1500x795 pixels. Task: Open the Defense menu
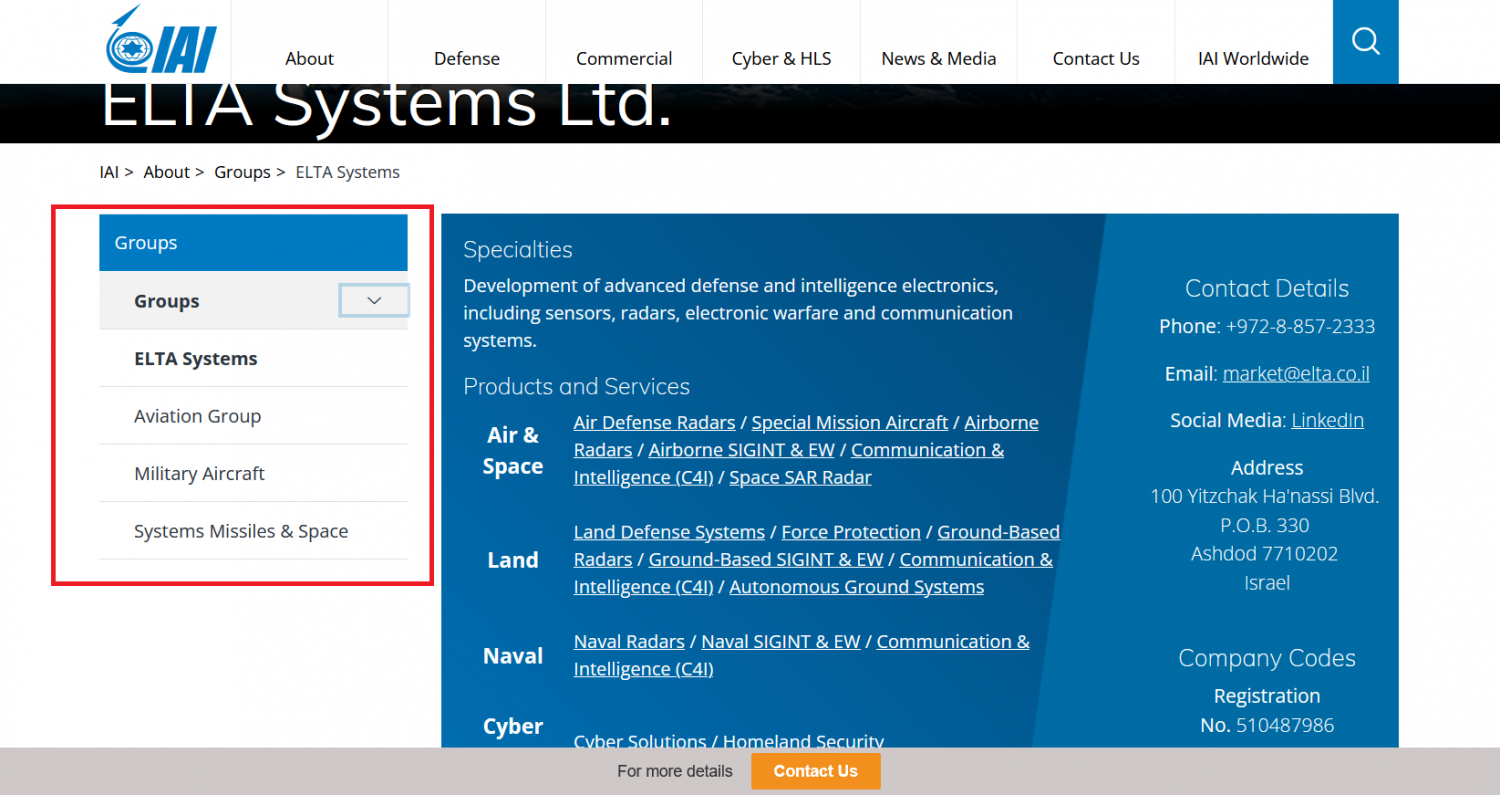click(467, 58)
